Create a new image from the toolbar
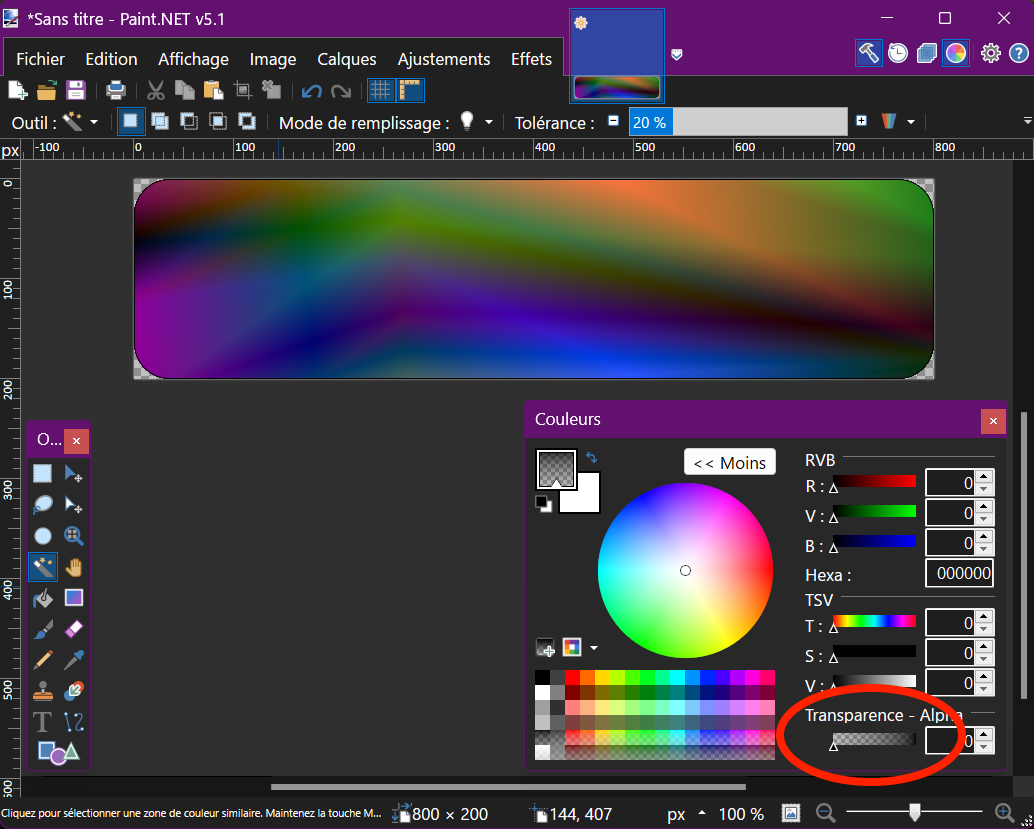This screenshot has width=1034, height=829. click(x=17, y=90)
